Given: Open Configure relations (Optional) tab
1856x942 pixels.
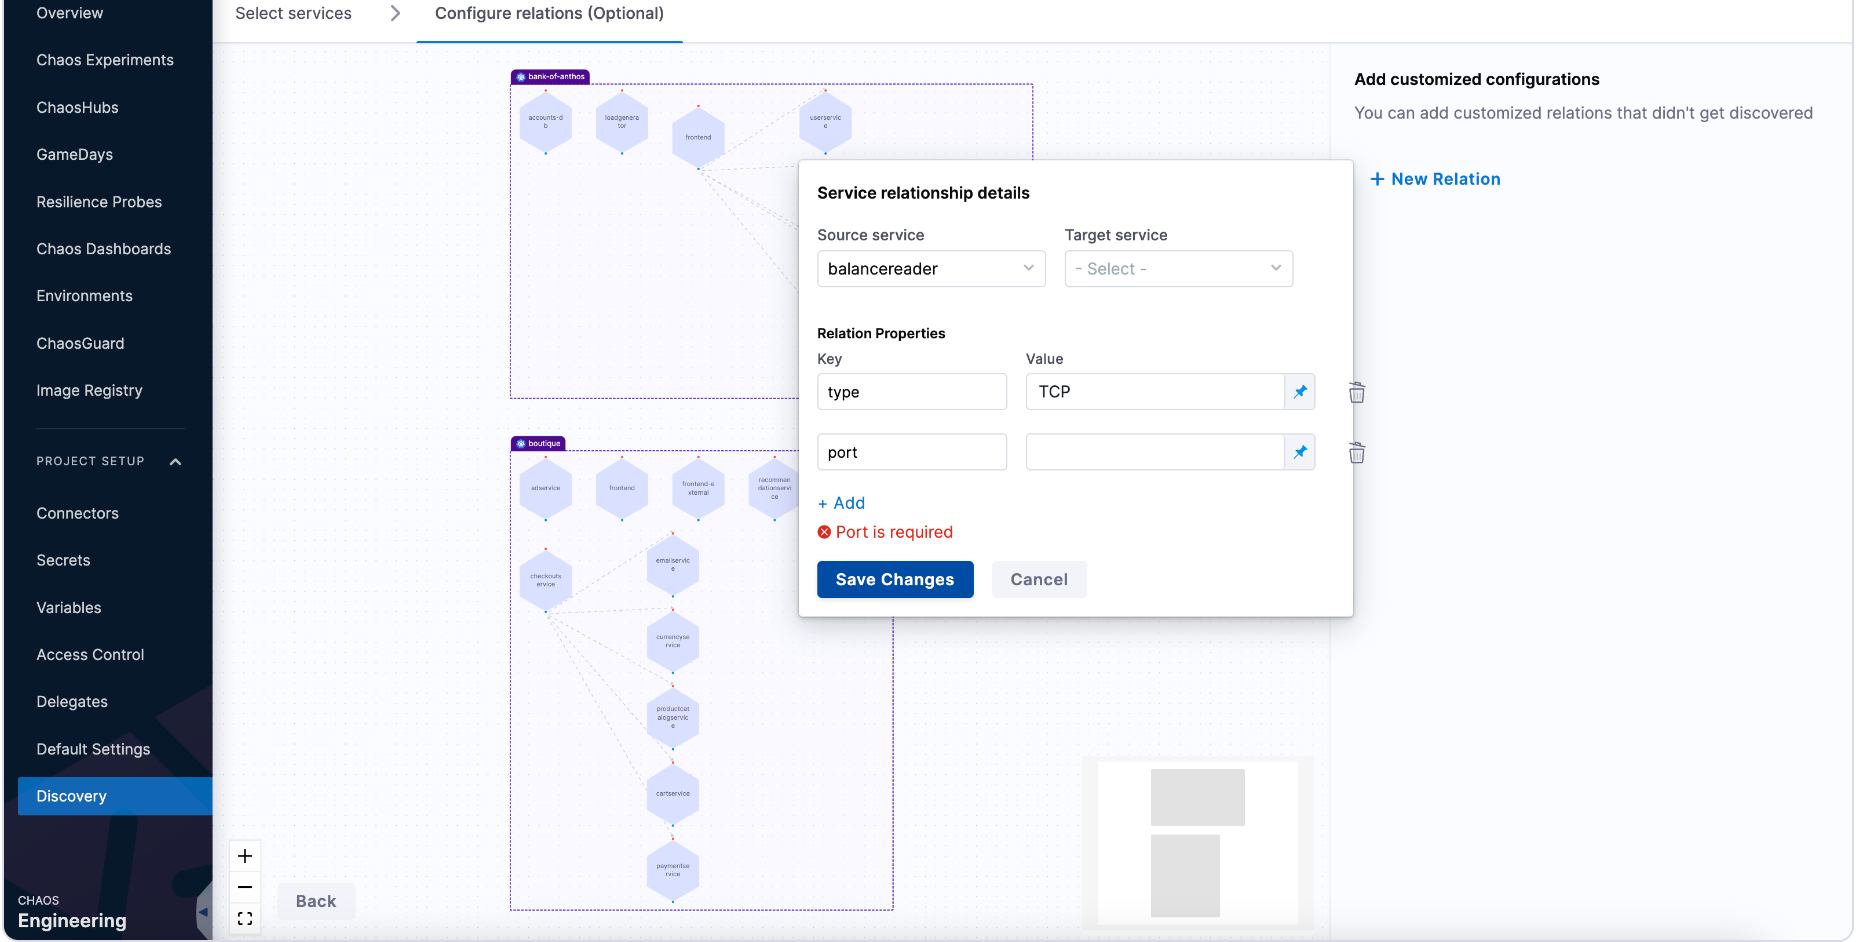Looking at the screenshot, I should pos(549,13).
